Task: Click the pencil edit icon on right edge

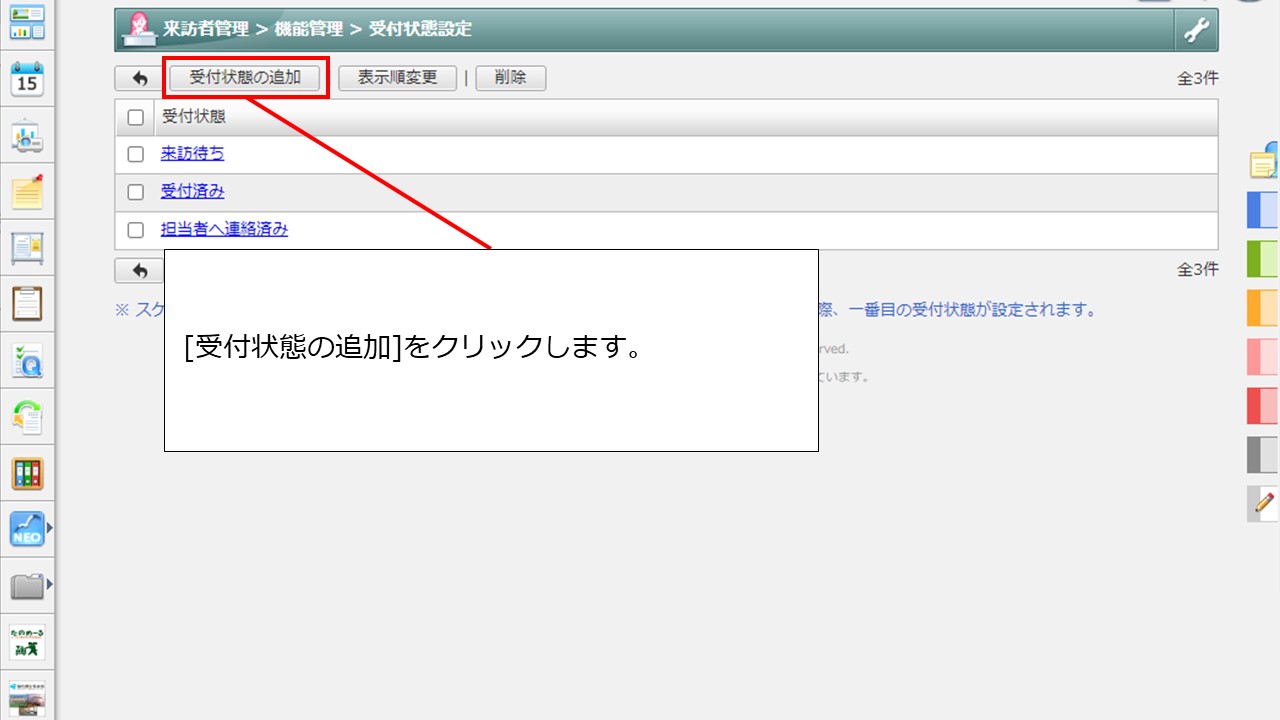Action: (x=1265, y=502)
